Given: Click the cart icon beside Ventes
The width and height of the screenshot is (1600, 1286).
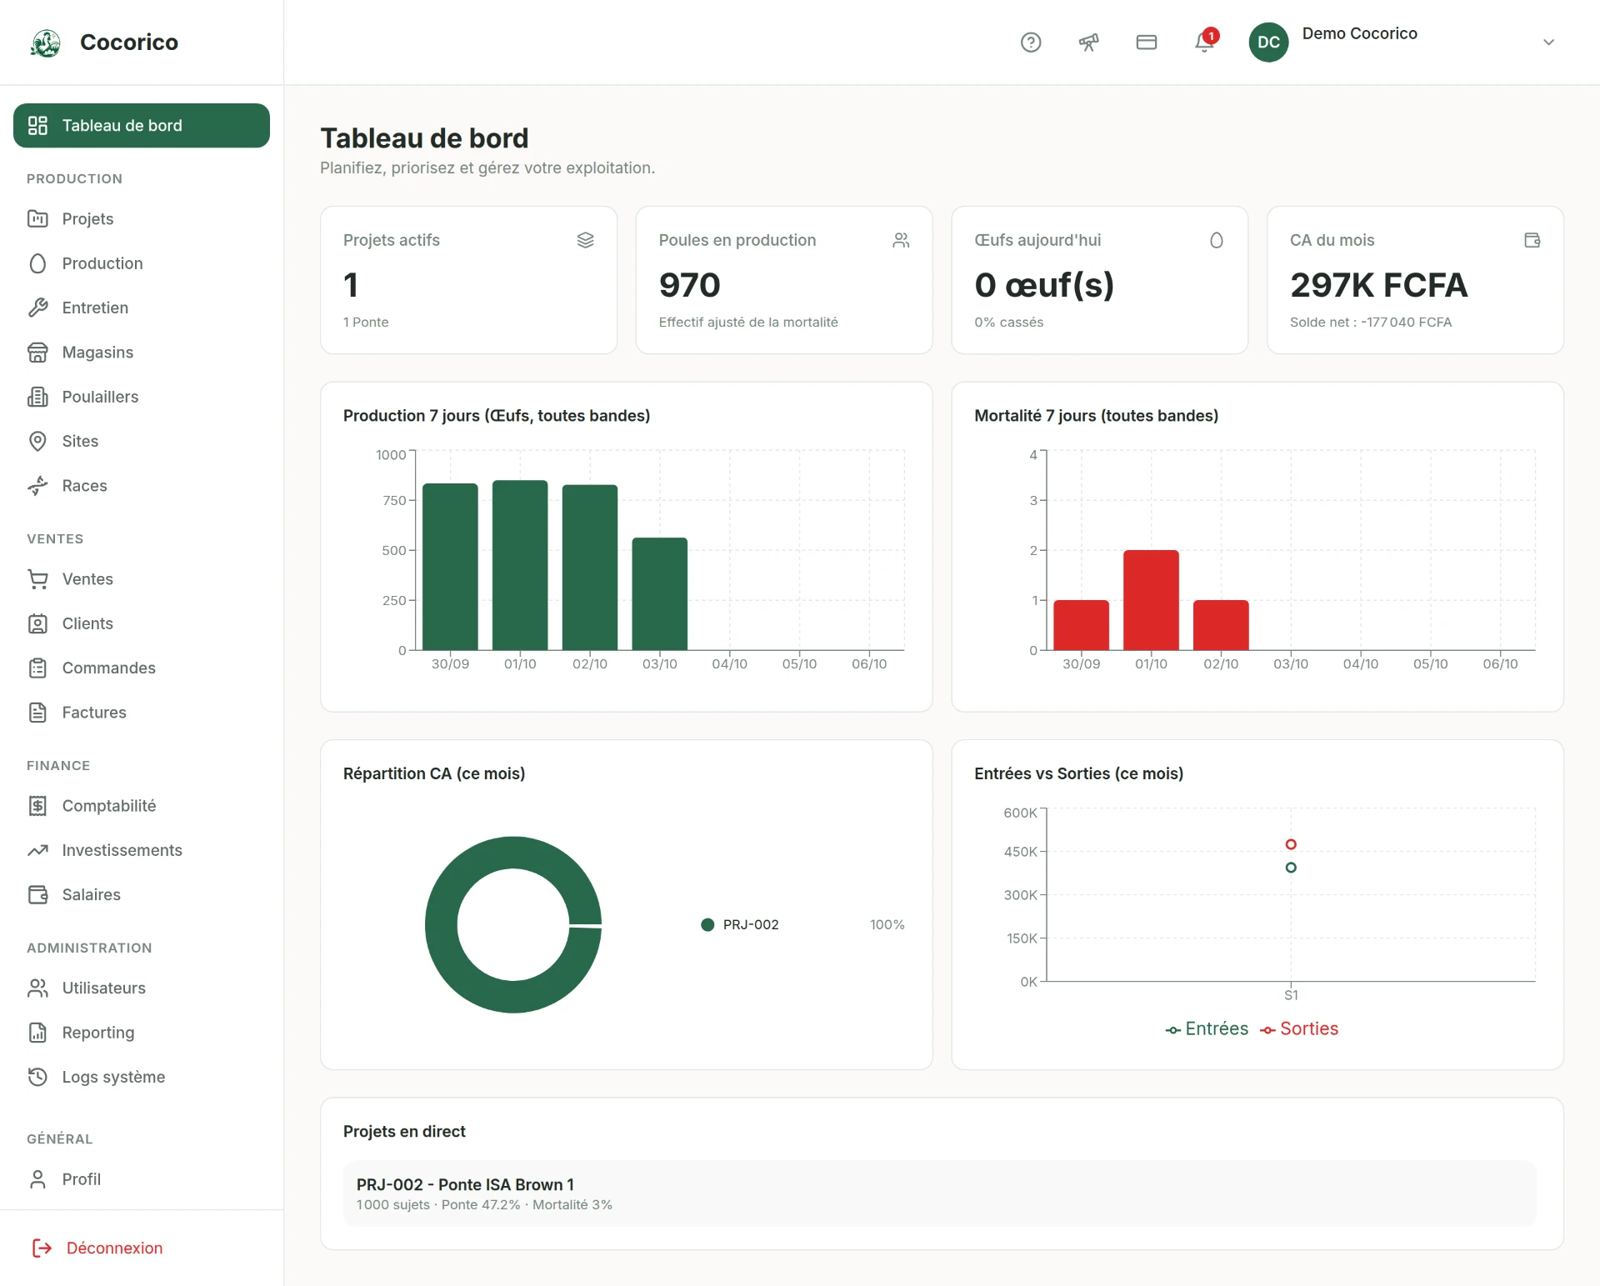Looking at the screenshot, I should (x=38, y=579).
